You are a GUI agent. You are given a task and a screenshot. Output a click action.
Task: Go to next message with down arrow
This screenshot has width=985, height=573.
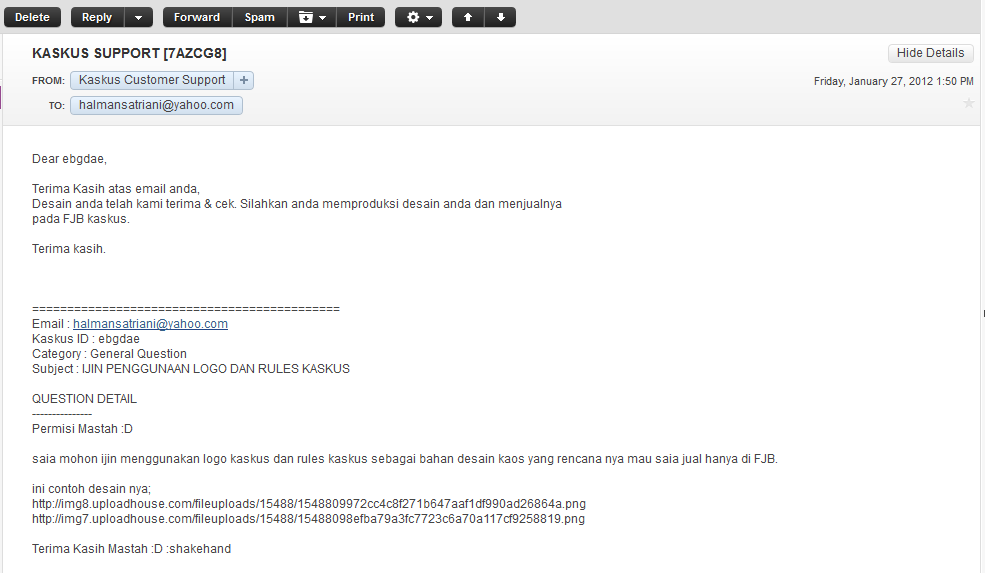pyautogui.click(x=501, y=17)
